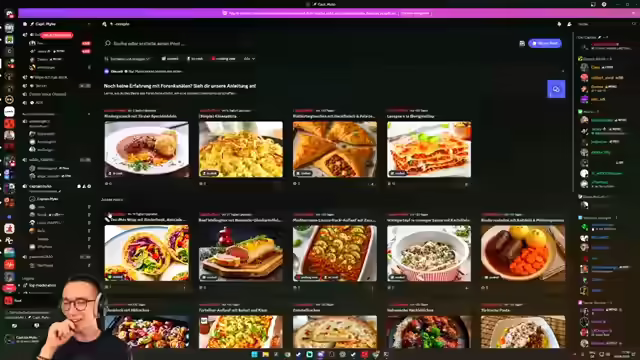
Task: Click the forum channel icon in the header
Action: pos(104,24)
